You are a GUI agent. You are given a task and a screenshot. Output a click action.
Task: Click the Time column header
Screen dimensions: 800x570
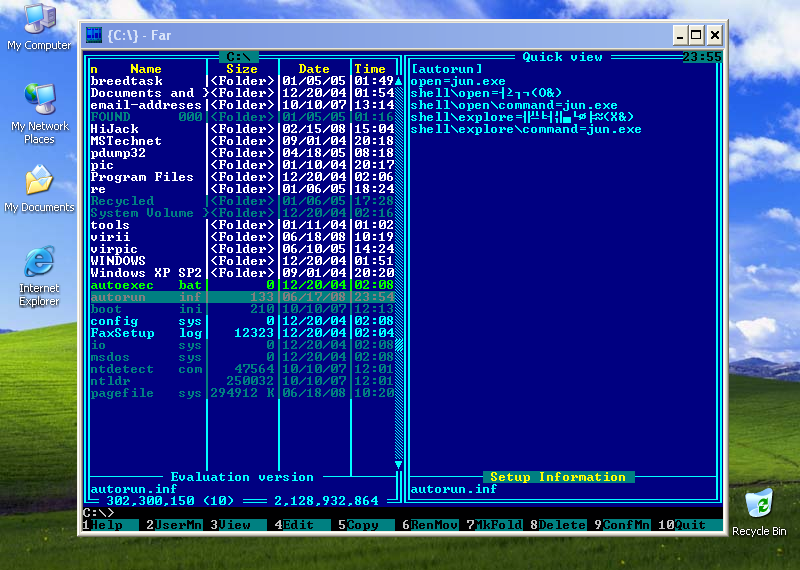tap(370, 69)
